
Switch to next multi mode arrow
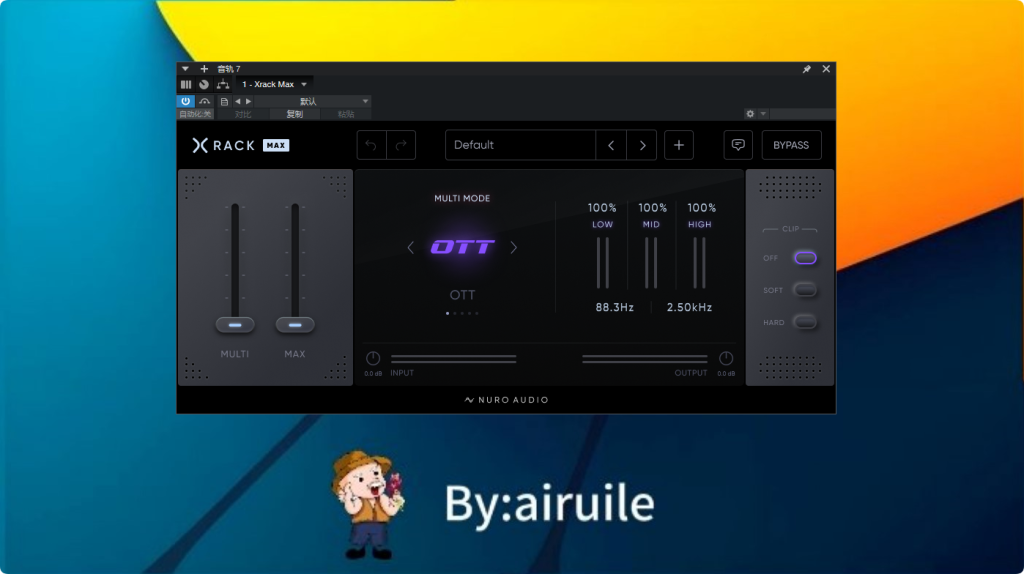(514, 247)
